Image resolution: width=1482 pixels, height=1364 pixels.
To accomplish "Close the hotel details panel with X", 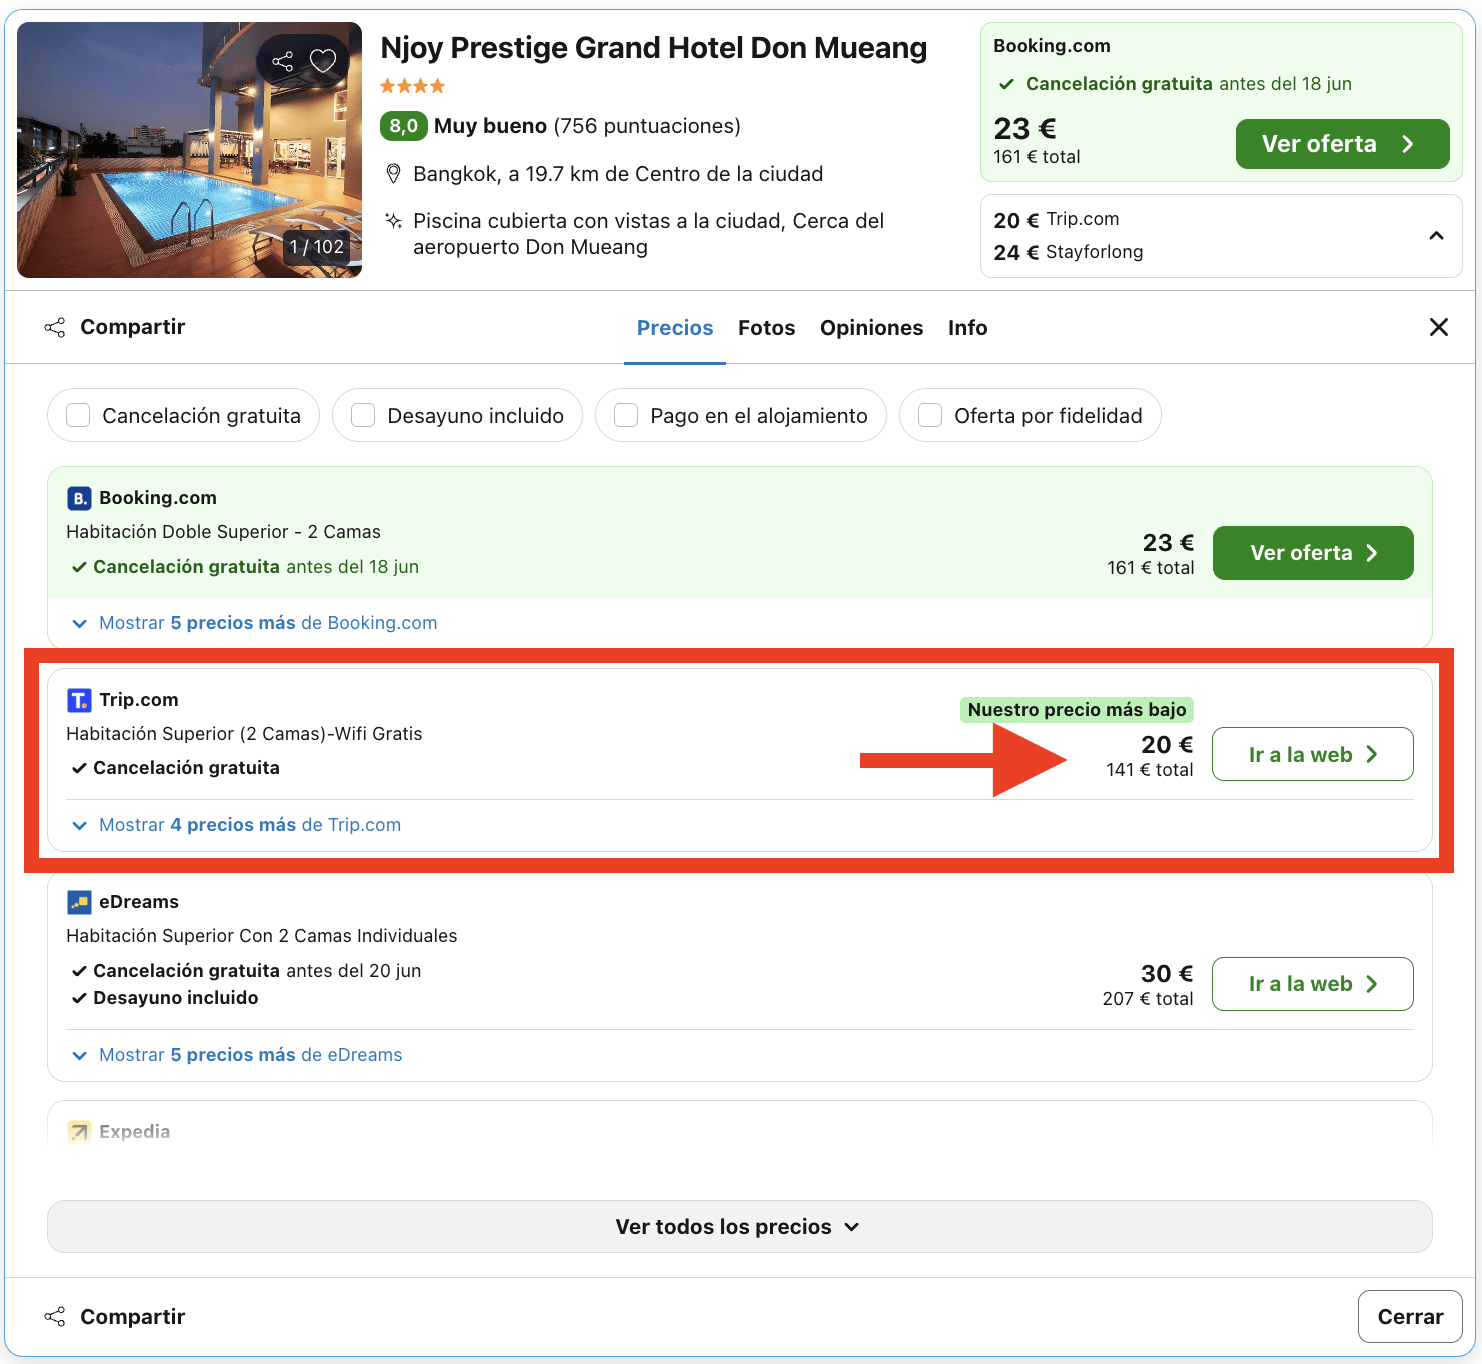I will [x=1438, y=327].
